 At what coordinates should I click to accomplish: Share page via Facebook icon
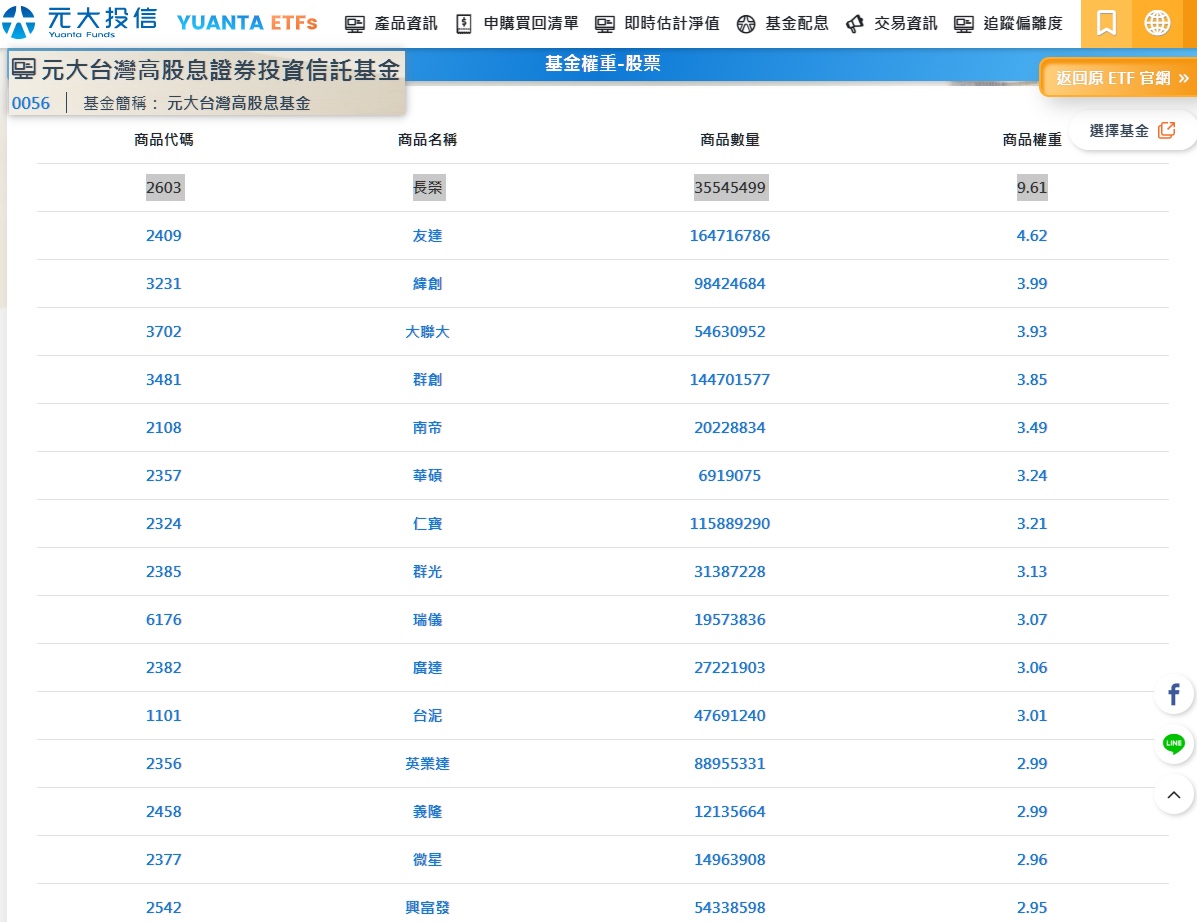[1174, 694]
